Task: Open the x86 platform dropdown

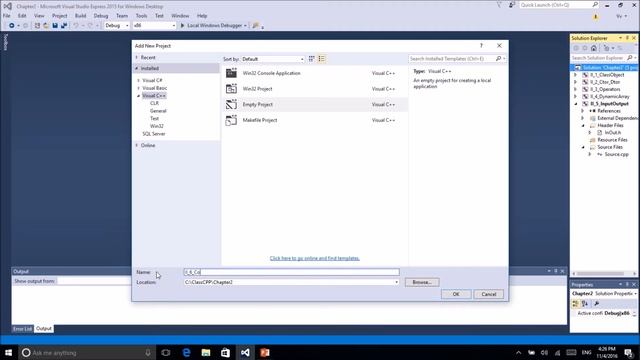Action: coord(154,25)
